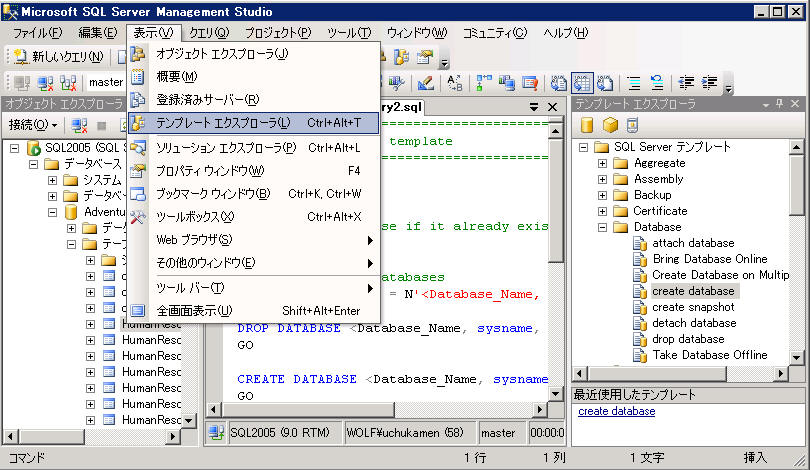Select the SQL Server templates cylinder icon
The image size is (810, 470).
pos(587,125)
